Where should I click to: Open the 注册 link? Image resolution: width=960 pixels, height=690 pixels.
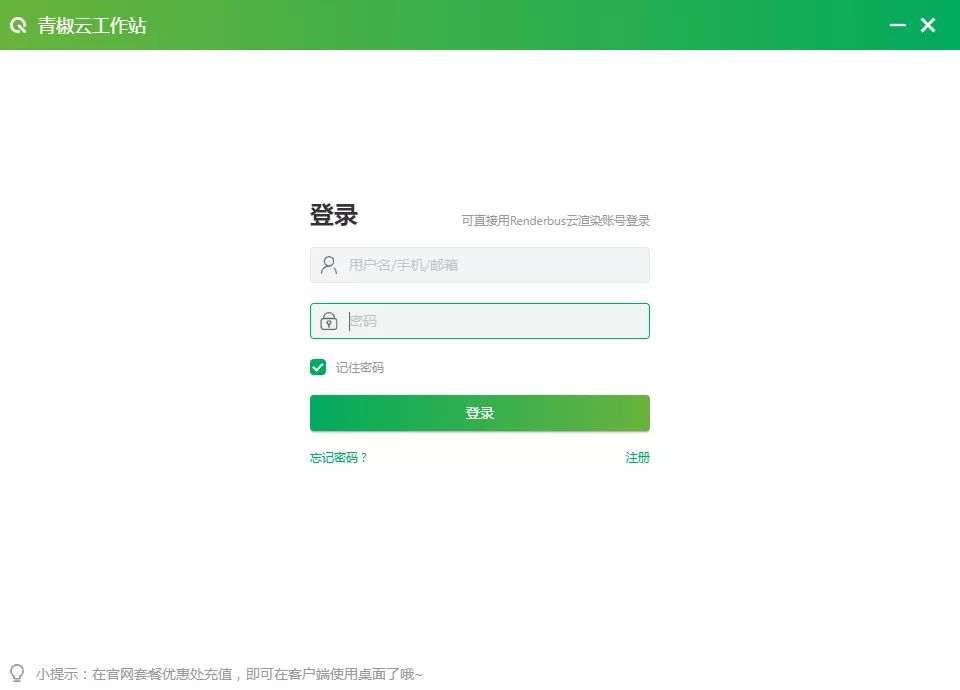[637, 457]
